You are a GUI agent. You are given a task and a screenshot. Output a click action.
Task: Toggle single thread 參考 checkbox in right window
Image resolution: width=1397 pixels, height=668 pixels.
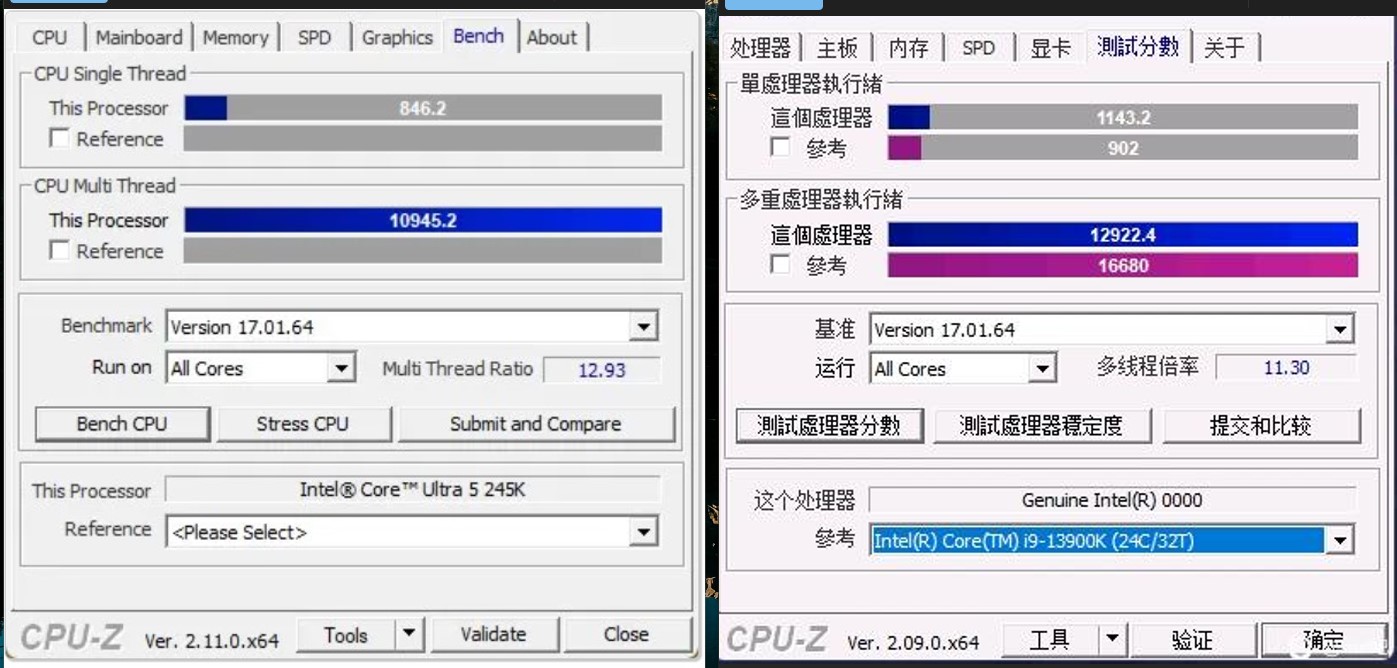tap(780, 148)
